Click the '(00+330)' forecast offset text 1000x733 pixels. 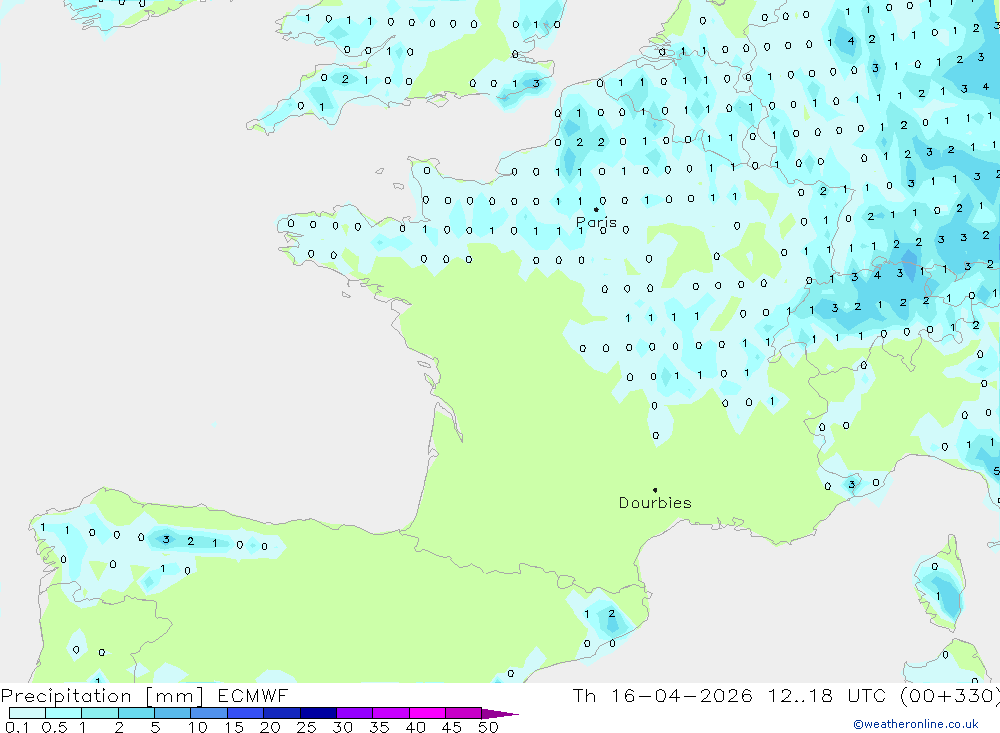pyautogui.click(x=950, y=696)
